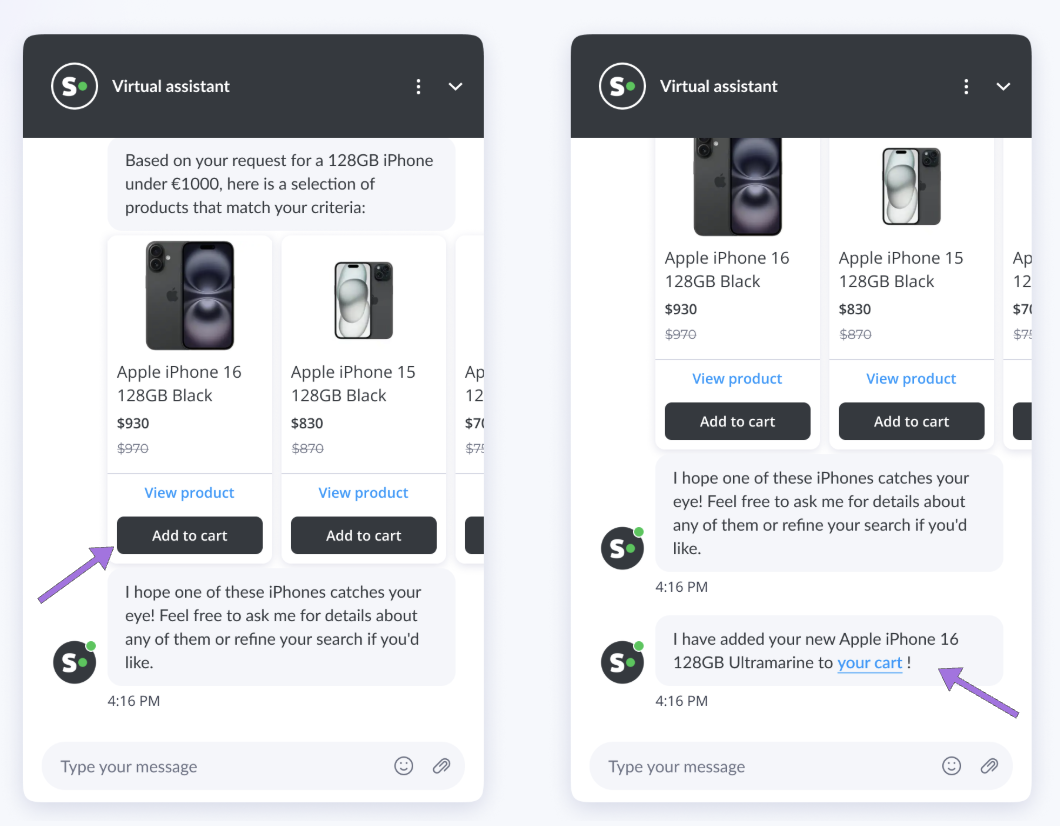Collapse the left Virtual assistant chat window

[456, 87]
